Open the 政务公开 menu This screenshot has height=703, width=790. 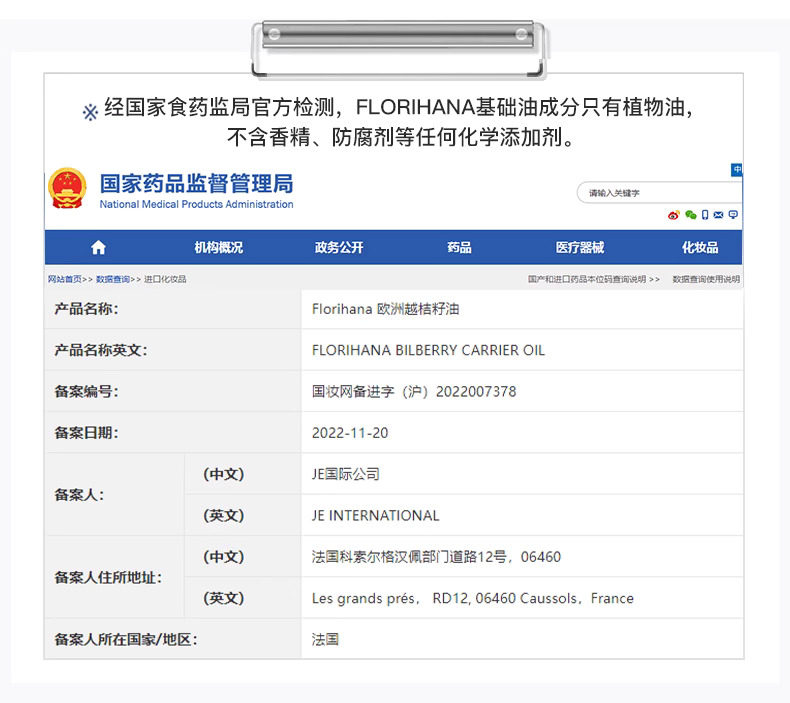339,247
